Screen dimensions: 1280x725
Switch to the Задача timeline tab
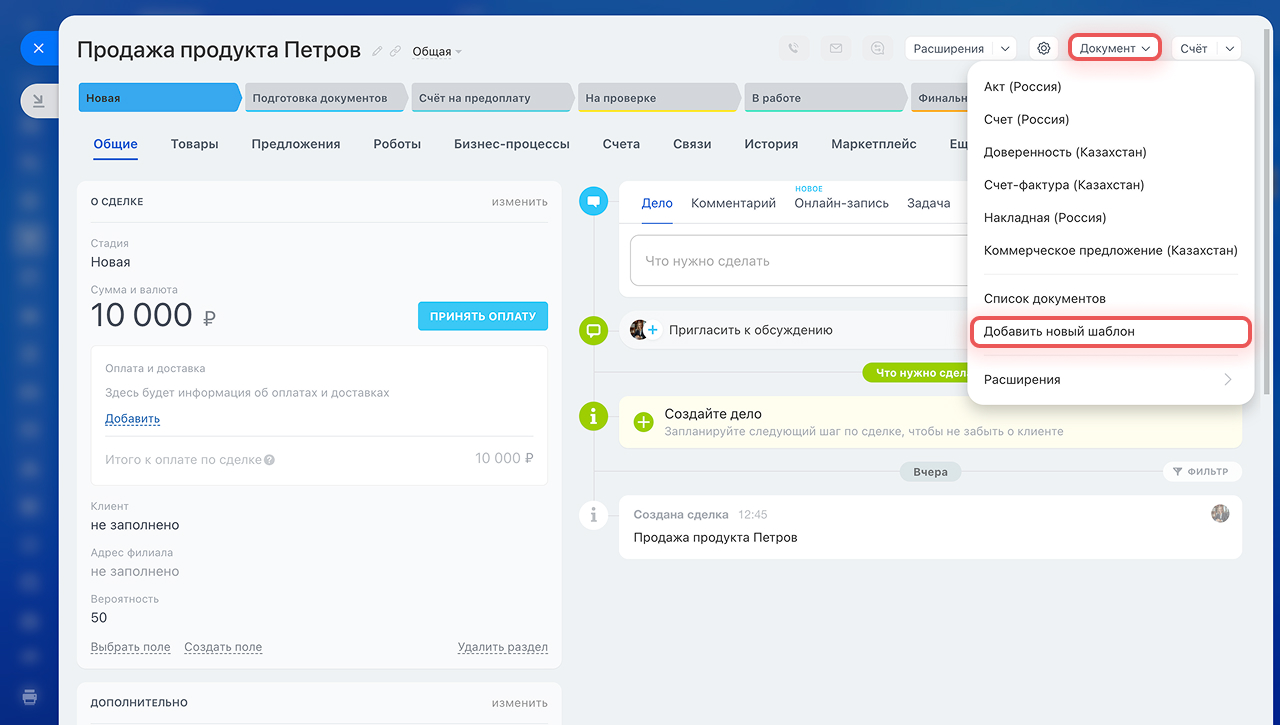tap(929, 203)
